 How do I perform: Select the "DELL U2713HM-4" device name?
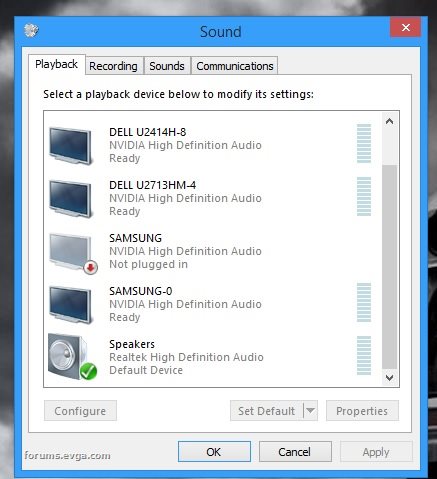click(x=153, y=185)
